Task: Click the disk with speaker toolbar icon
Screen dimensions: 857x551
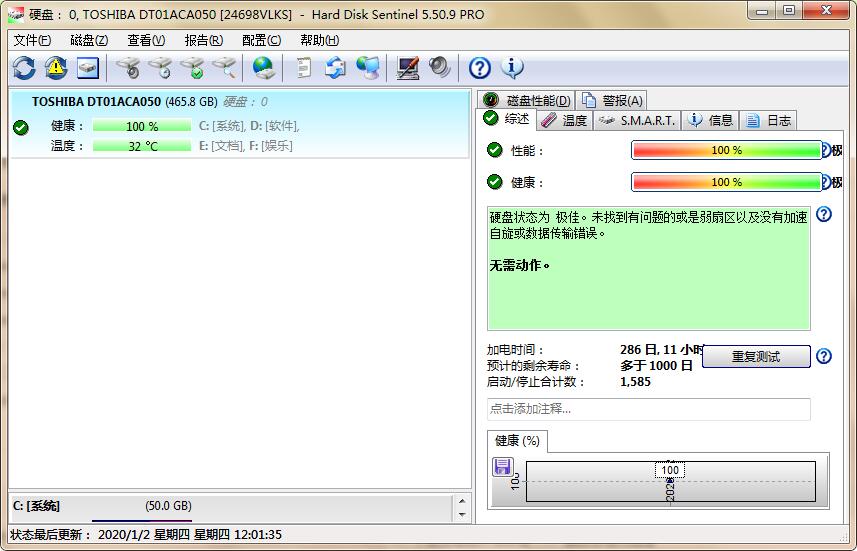Action: coord(128,68)
